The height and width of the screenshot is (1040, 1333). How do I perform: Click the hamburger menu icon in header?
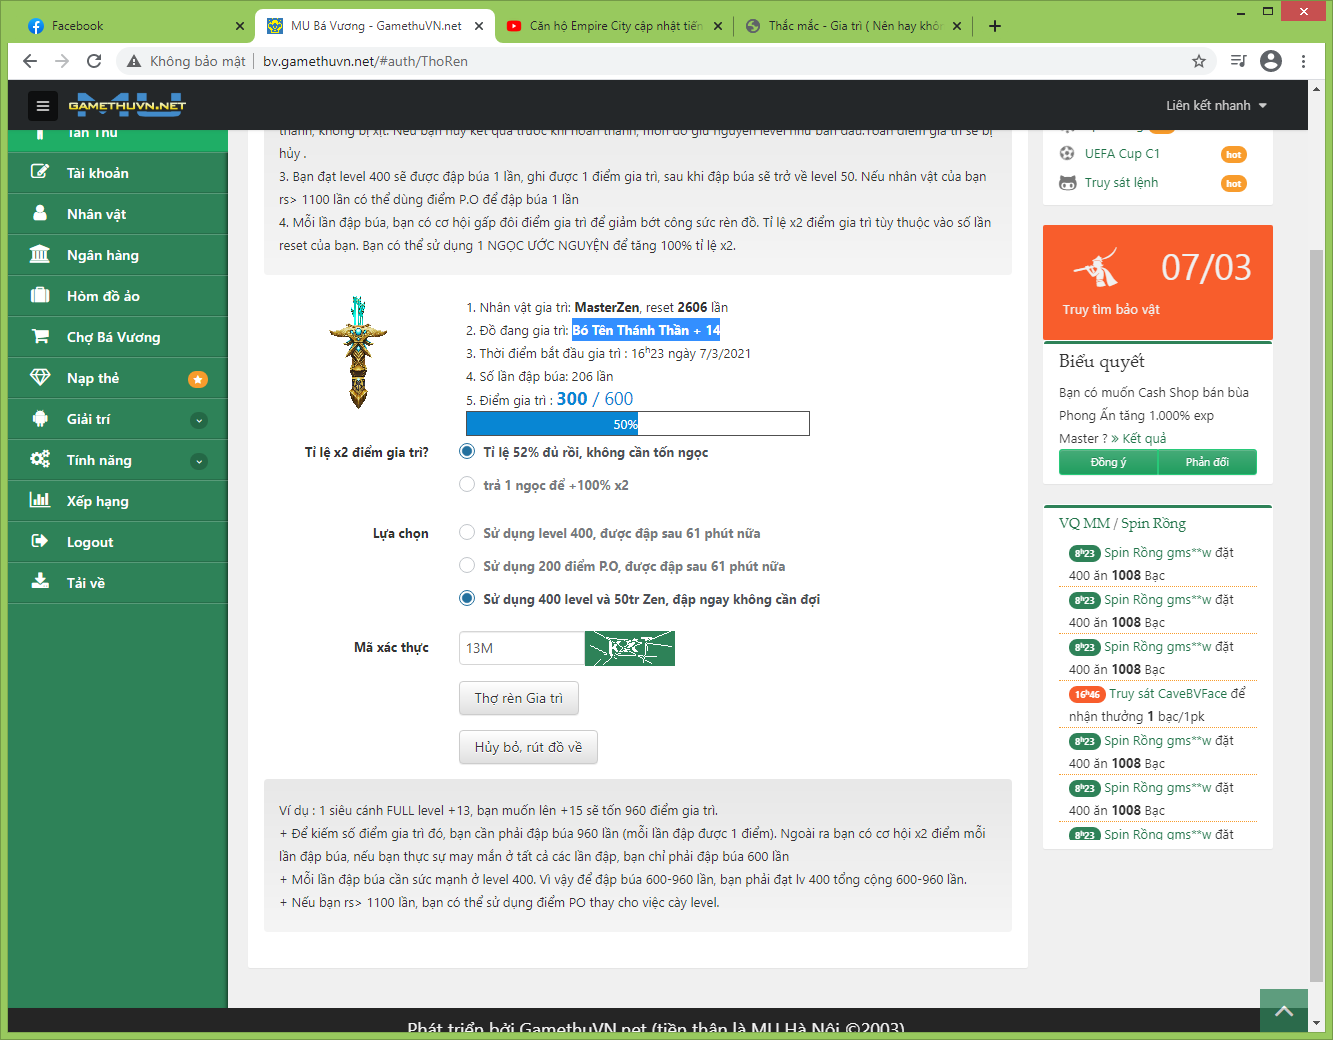tap(42, 105)
